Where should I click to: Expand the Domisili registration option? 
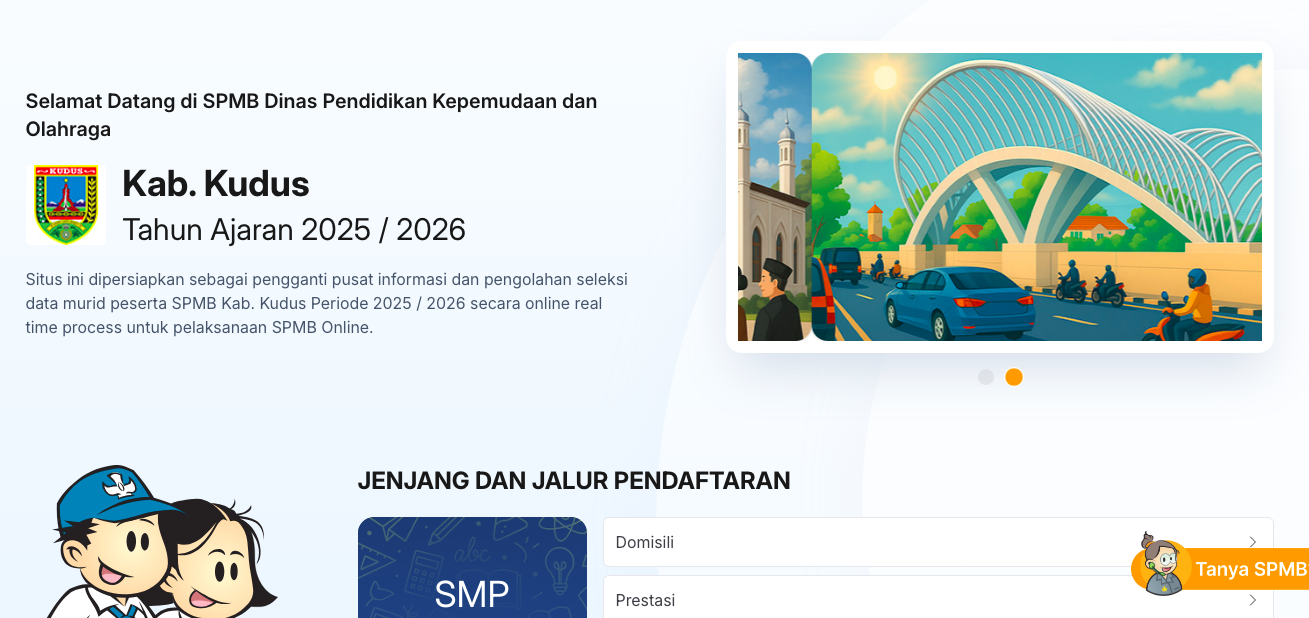coord(938,542)
